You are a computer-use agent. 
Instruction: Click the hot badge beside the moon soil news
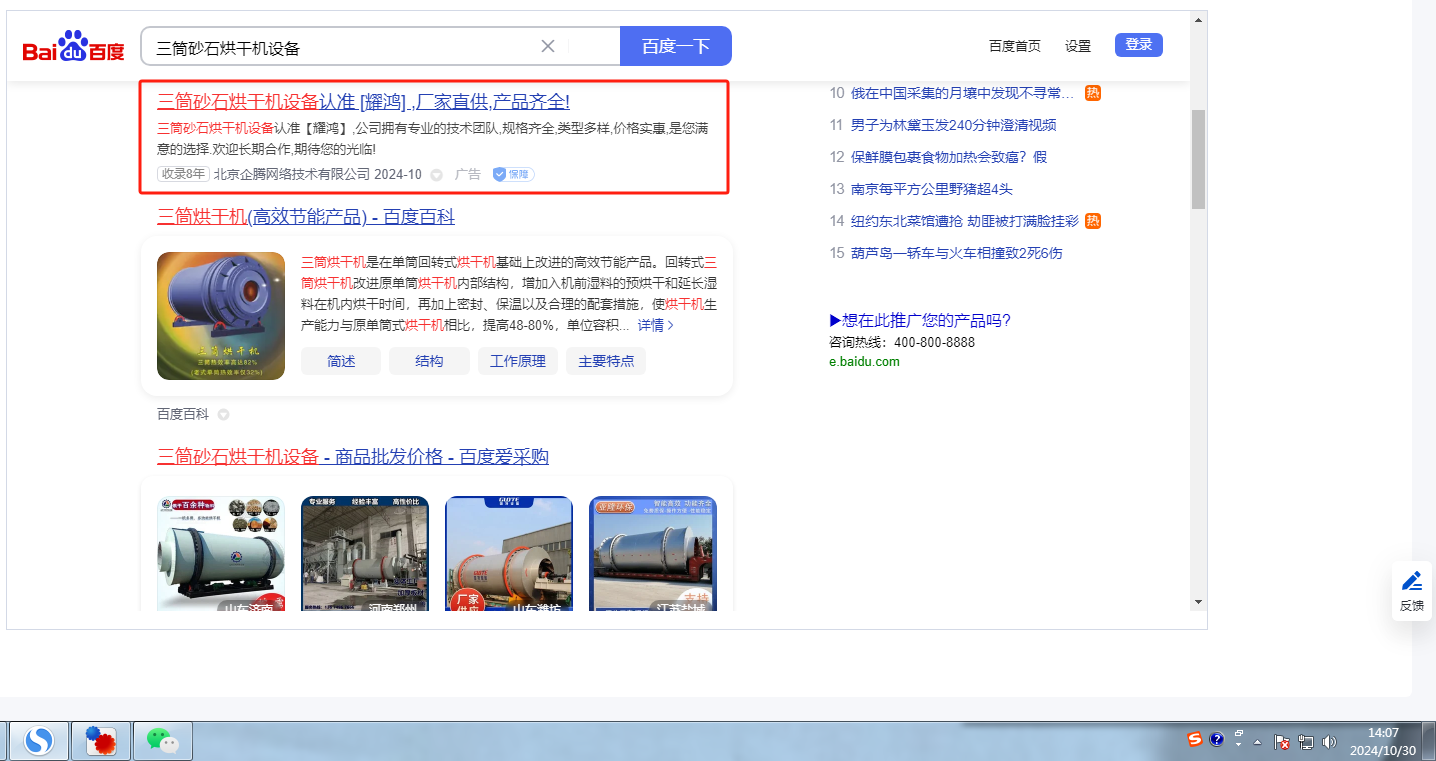(x=1093, y=93)
